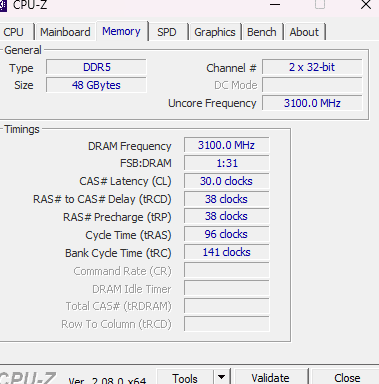The image size is (379, 384).
Task: Switch to the Graphics tab
Action: [x=215, y=32]
